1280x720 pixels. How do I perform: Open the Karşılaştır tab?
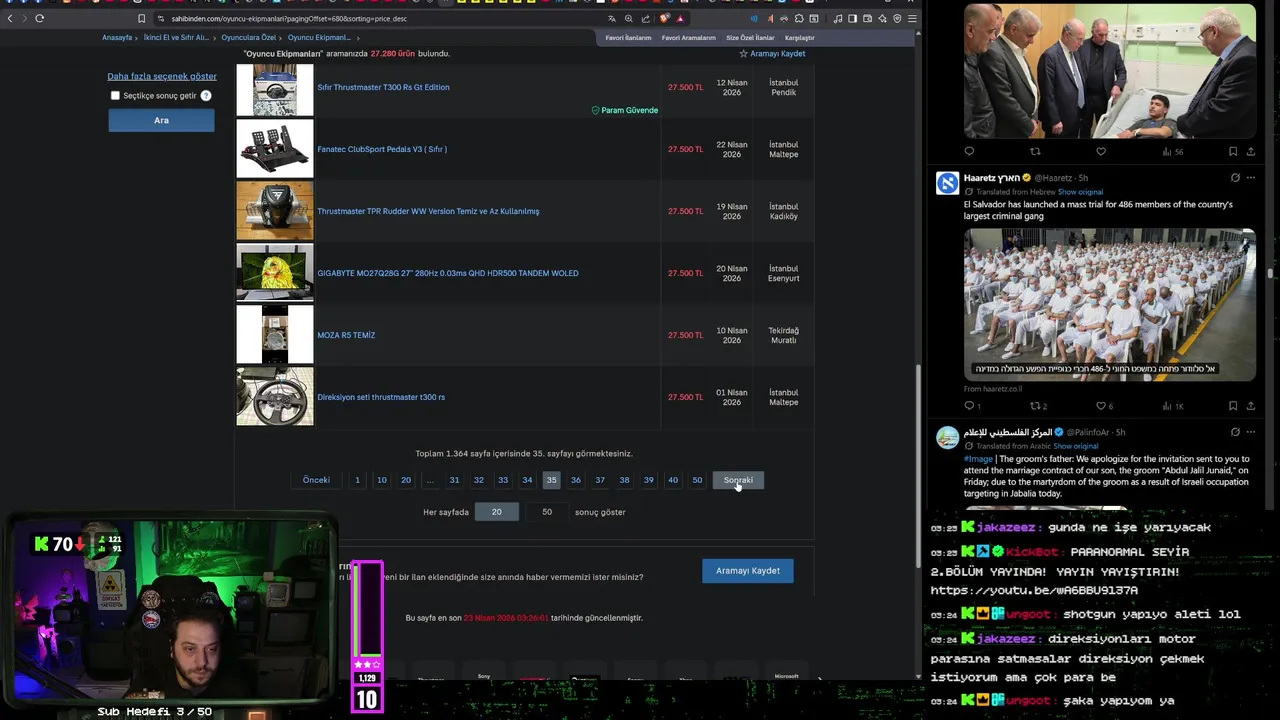click(x=800, y=38)
